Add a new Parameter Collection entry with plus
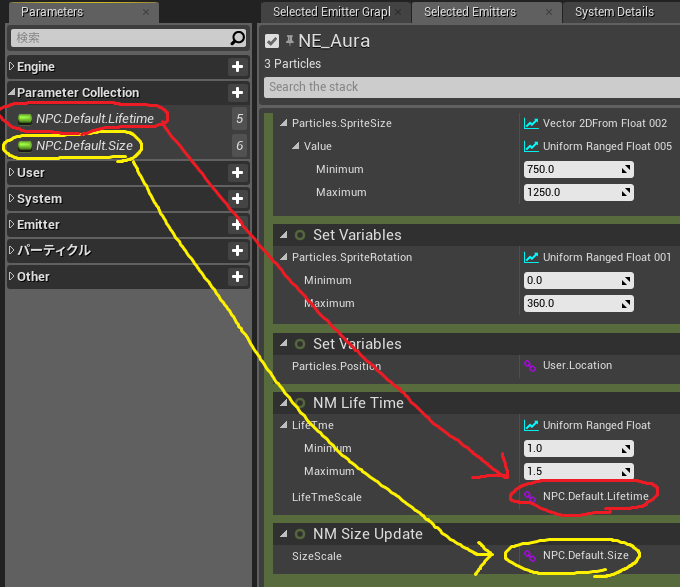 point(237,92)
